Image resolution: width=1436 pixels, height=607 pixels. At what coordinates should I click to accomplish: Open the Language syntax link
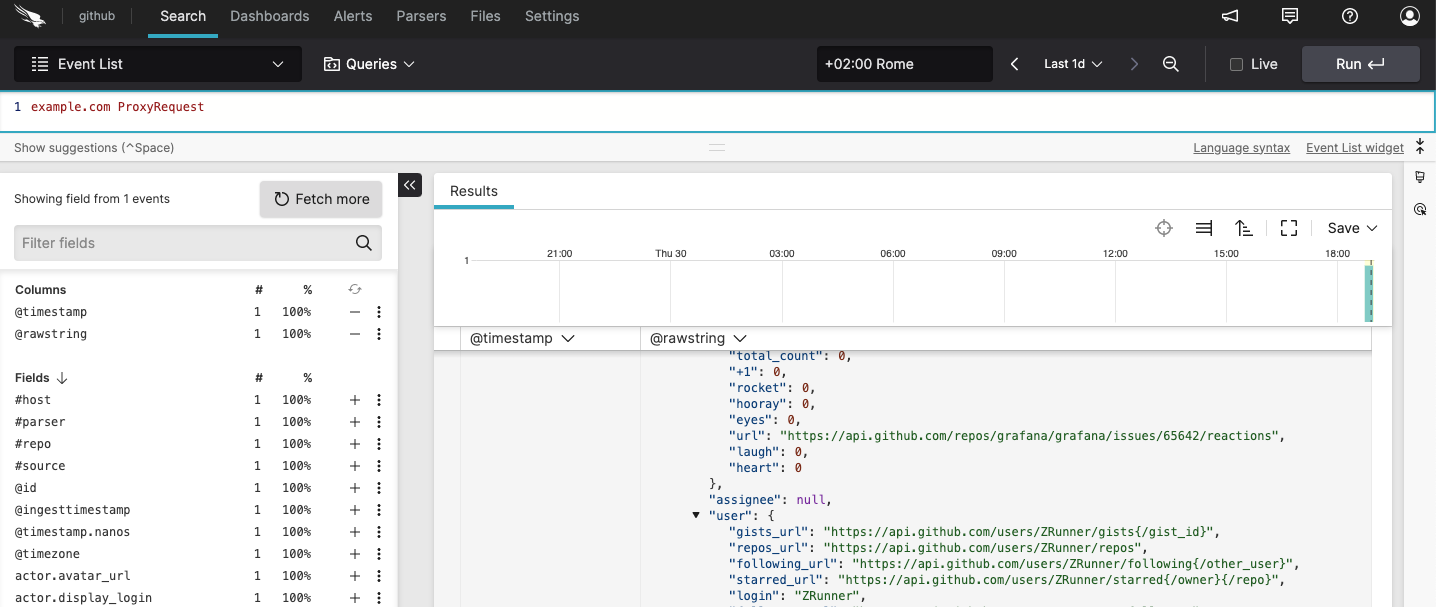point(1241,147)
